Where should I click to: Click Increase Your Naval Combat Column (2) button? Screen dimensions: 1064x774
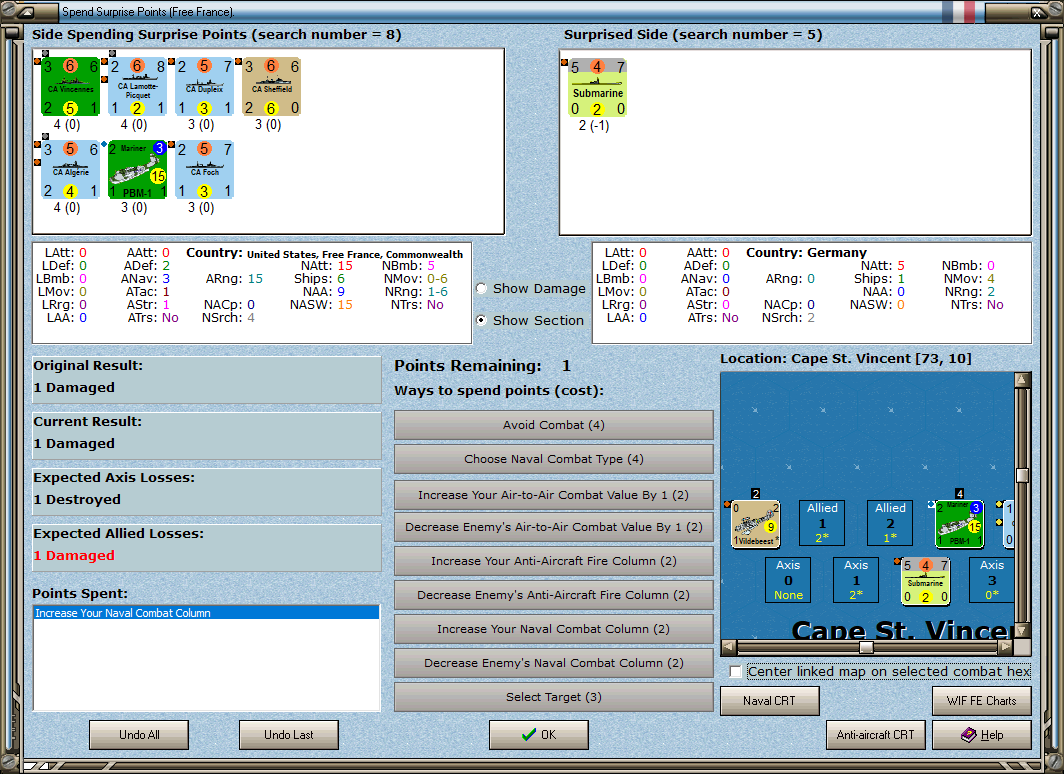point(554,629)
